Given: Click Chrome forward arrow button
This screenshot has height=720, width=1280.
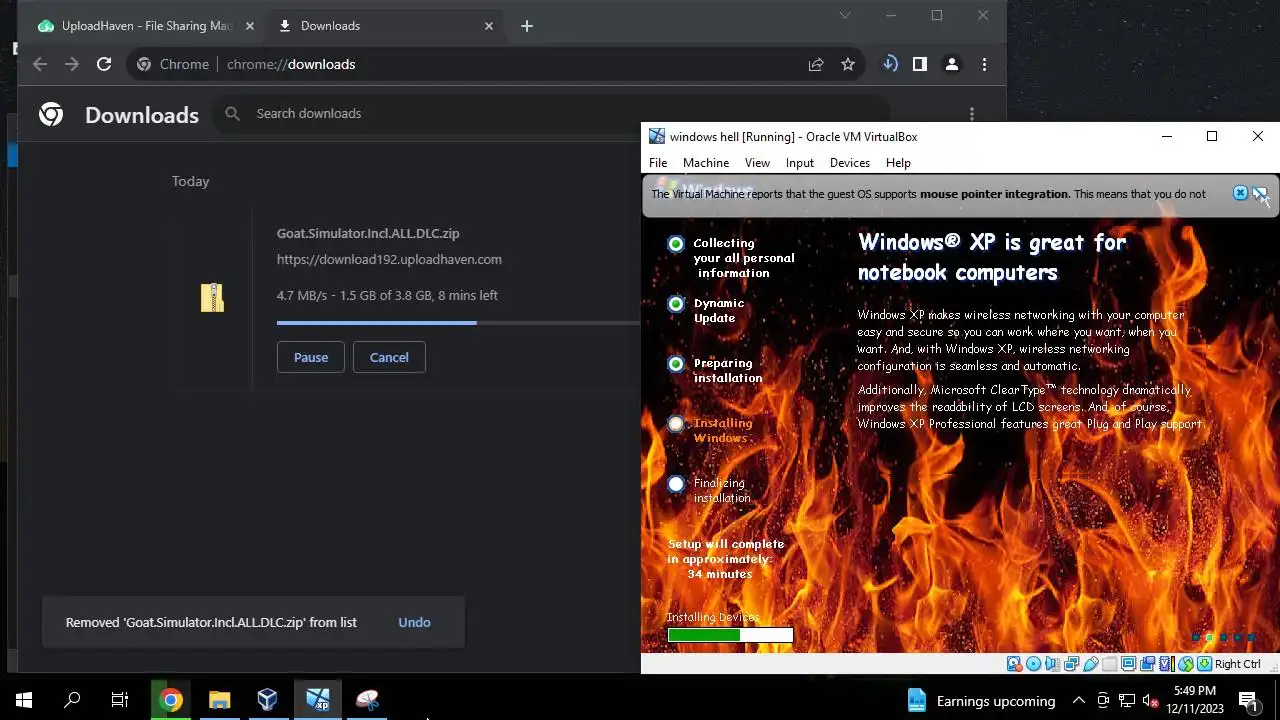Looking at the screenshot, I should [x=72, y=64].
